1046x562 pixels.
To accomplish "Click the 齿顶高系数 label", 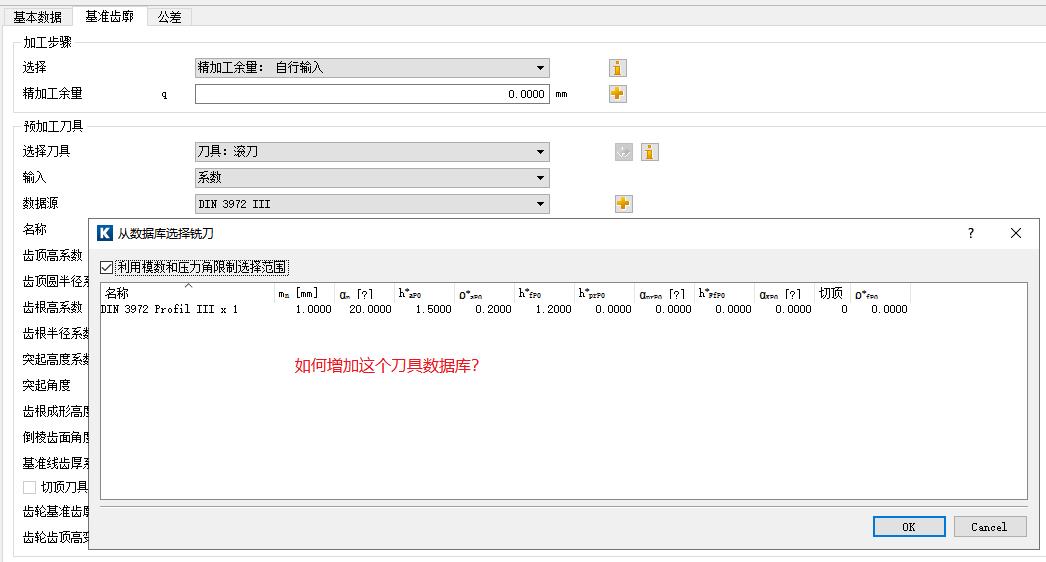I will click(53, 256).
